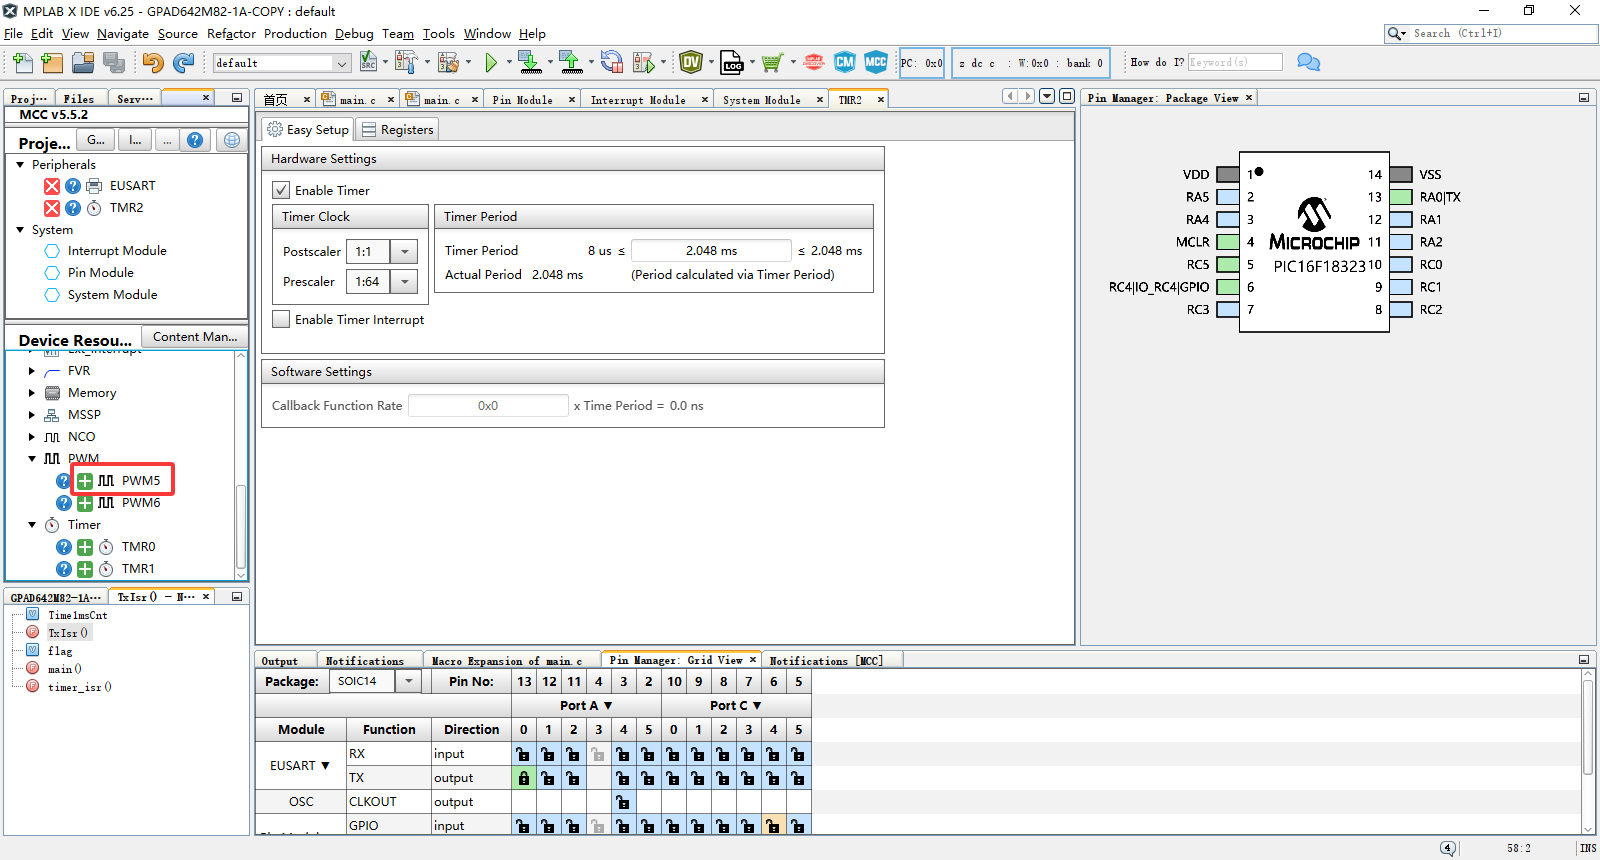The image size is (1600, 860).
Task: Add PWM5 with the green plus icon
Action: tap(85, 481)
